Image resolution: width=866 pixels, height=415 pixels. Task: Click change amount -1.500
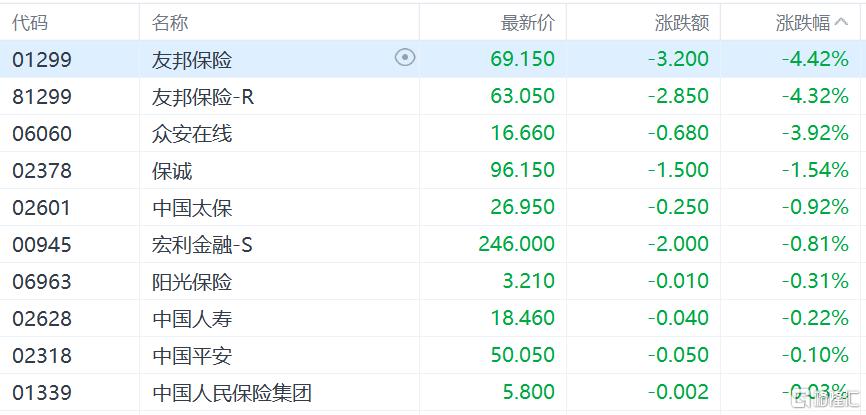[678, 170]
